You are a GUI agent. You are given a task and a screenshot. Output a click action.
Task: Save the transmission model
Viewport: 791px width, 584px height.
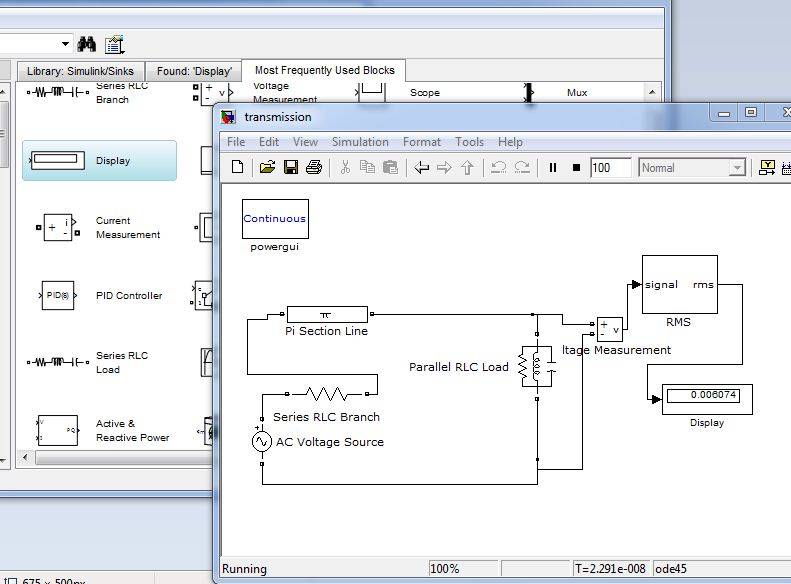tap(291, 168)
